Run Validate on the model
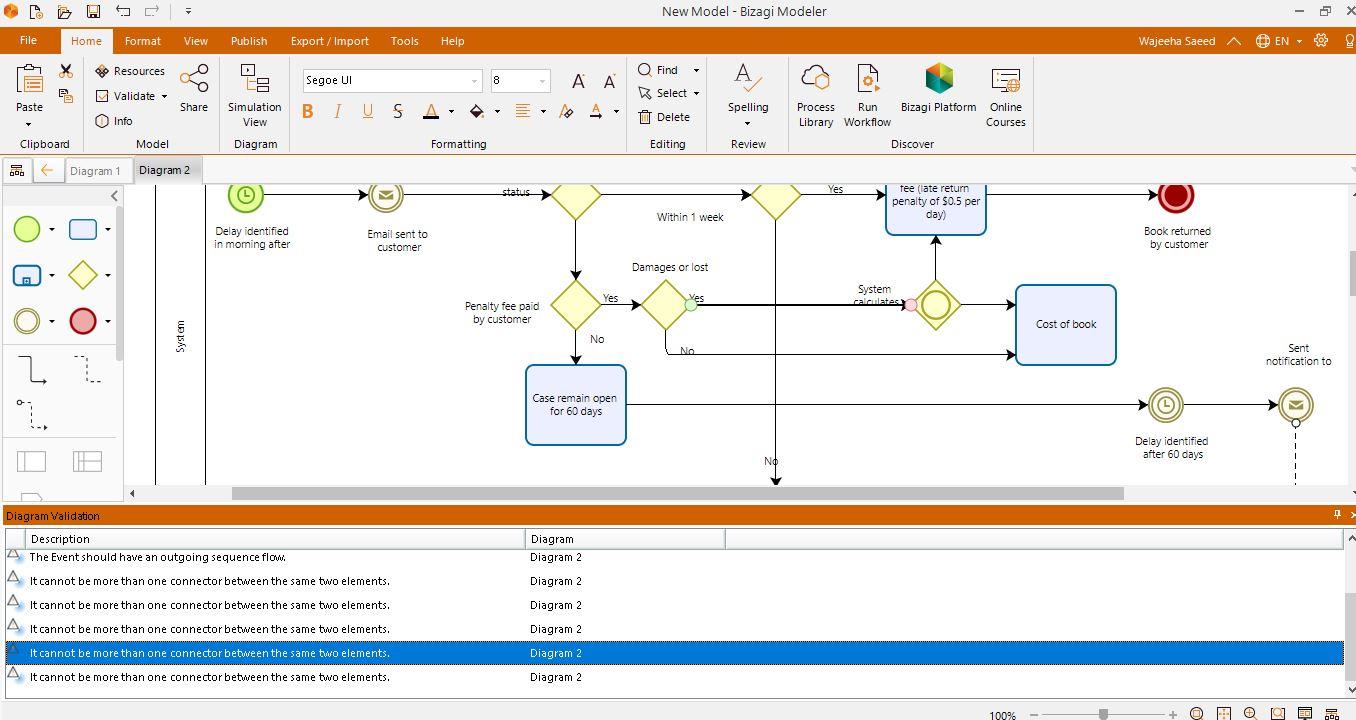This screenshot has width=1356, height=720. coord(126,96)
